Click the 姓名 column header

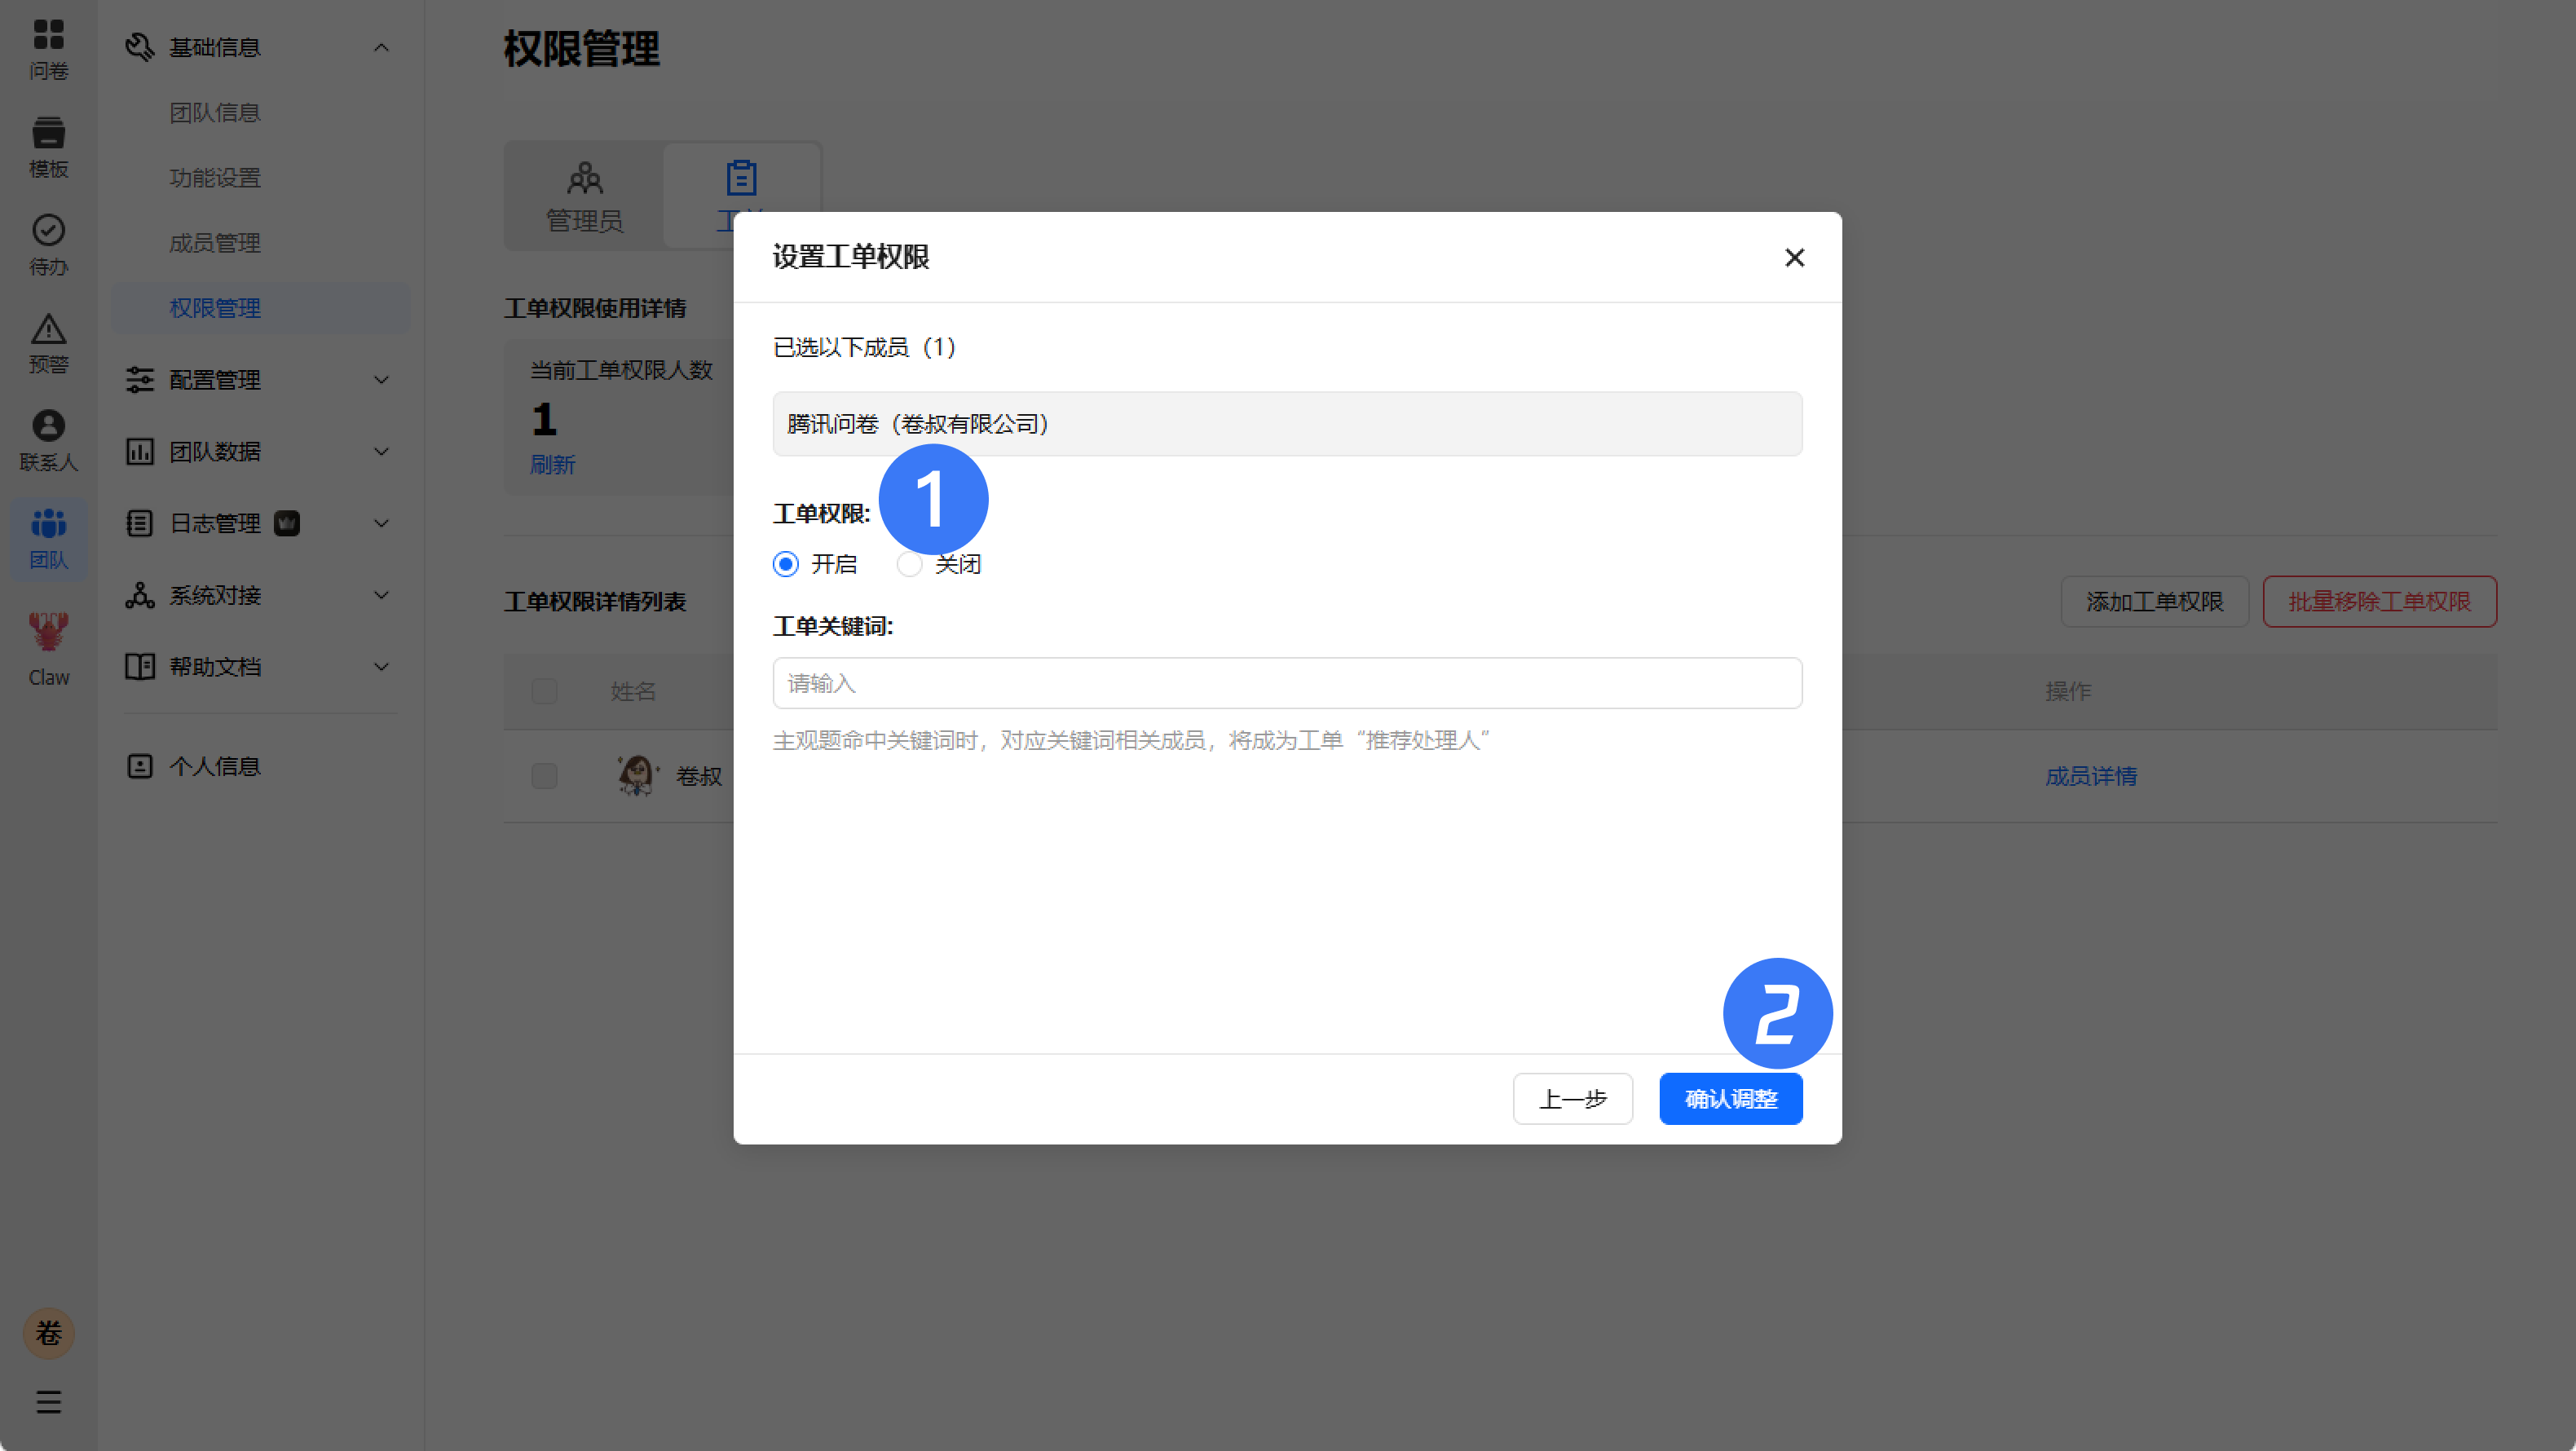pos(633,691)
